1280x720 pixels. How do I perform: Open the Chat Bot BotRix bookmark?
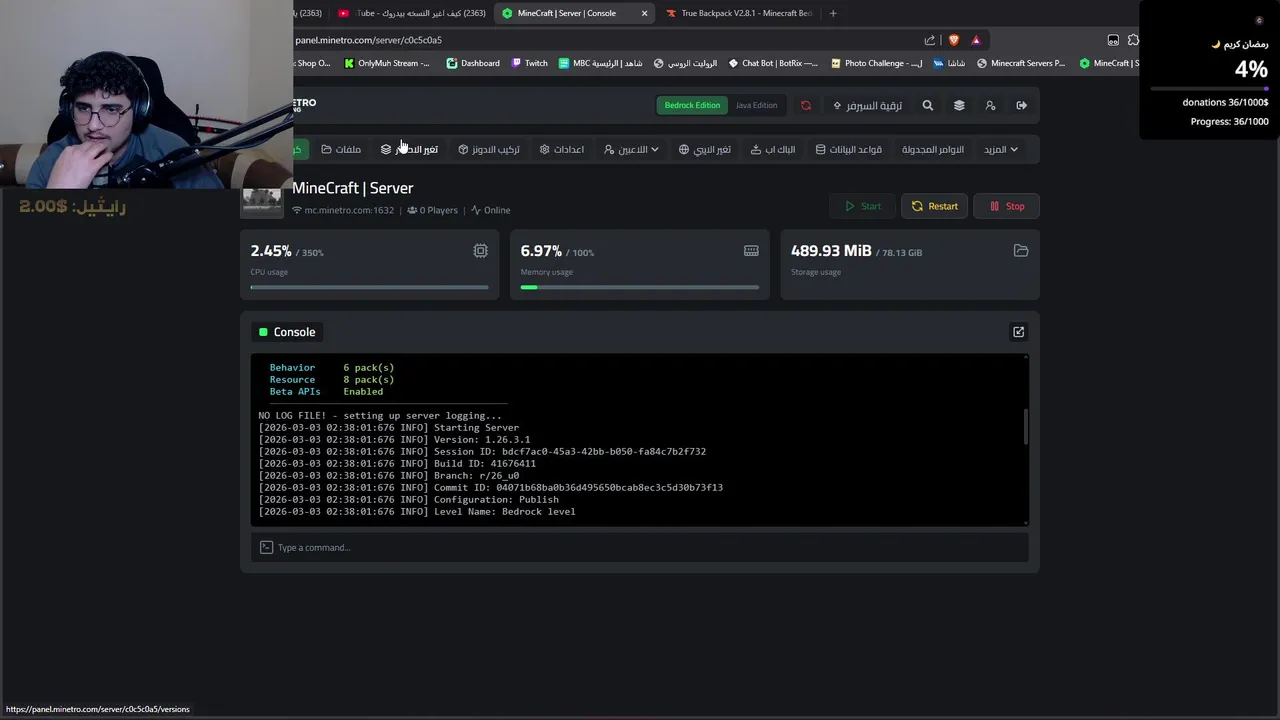pyautogui.click(x=773, y=63)
